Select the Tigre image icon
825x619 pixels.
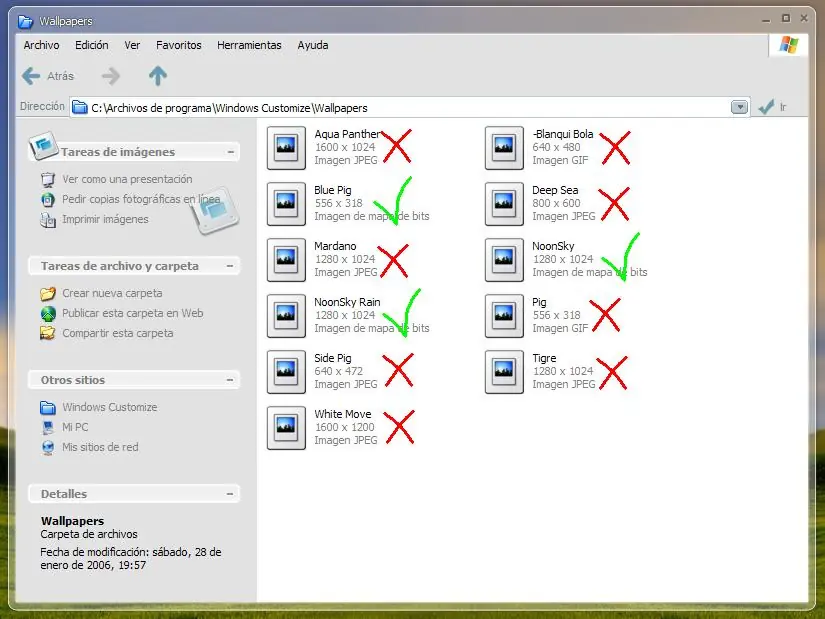coord(504,372)
